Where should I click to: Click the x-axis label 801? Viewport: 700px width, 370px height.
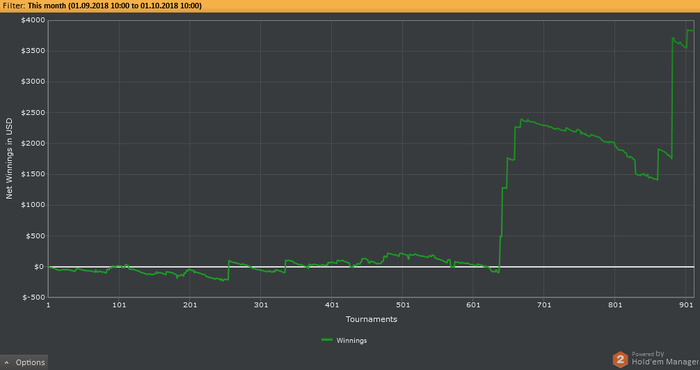click(x=615, y=305)
